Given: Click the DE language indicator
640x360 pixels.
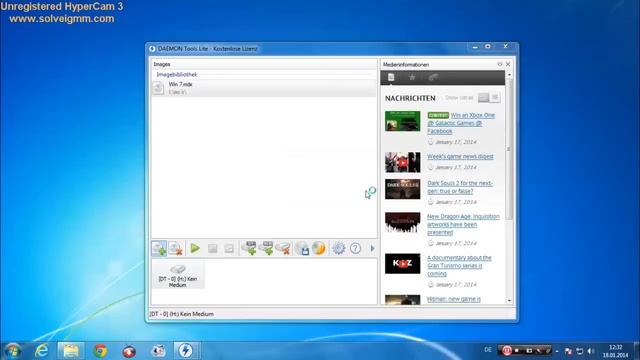Looking at the screenshot, I should (x=488, y=350).
